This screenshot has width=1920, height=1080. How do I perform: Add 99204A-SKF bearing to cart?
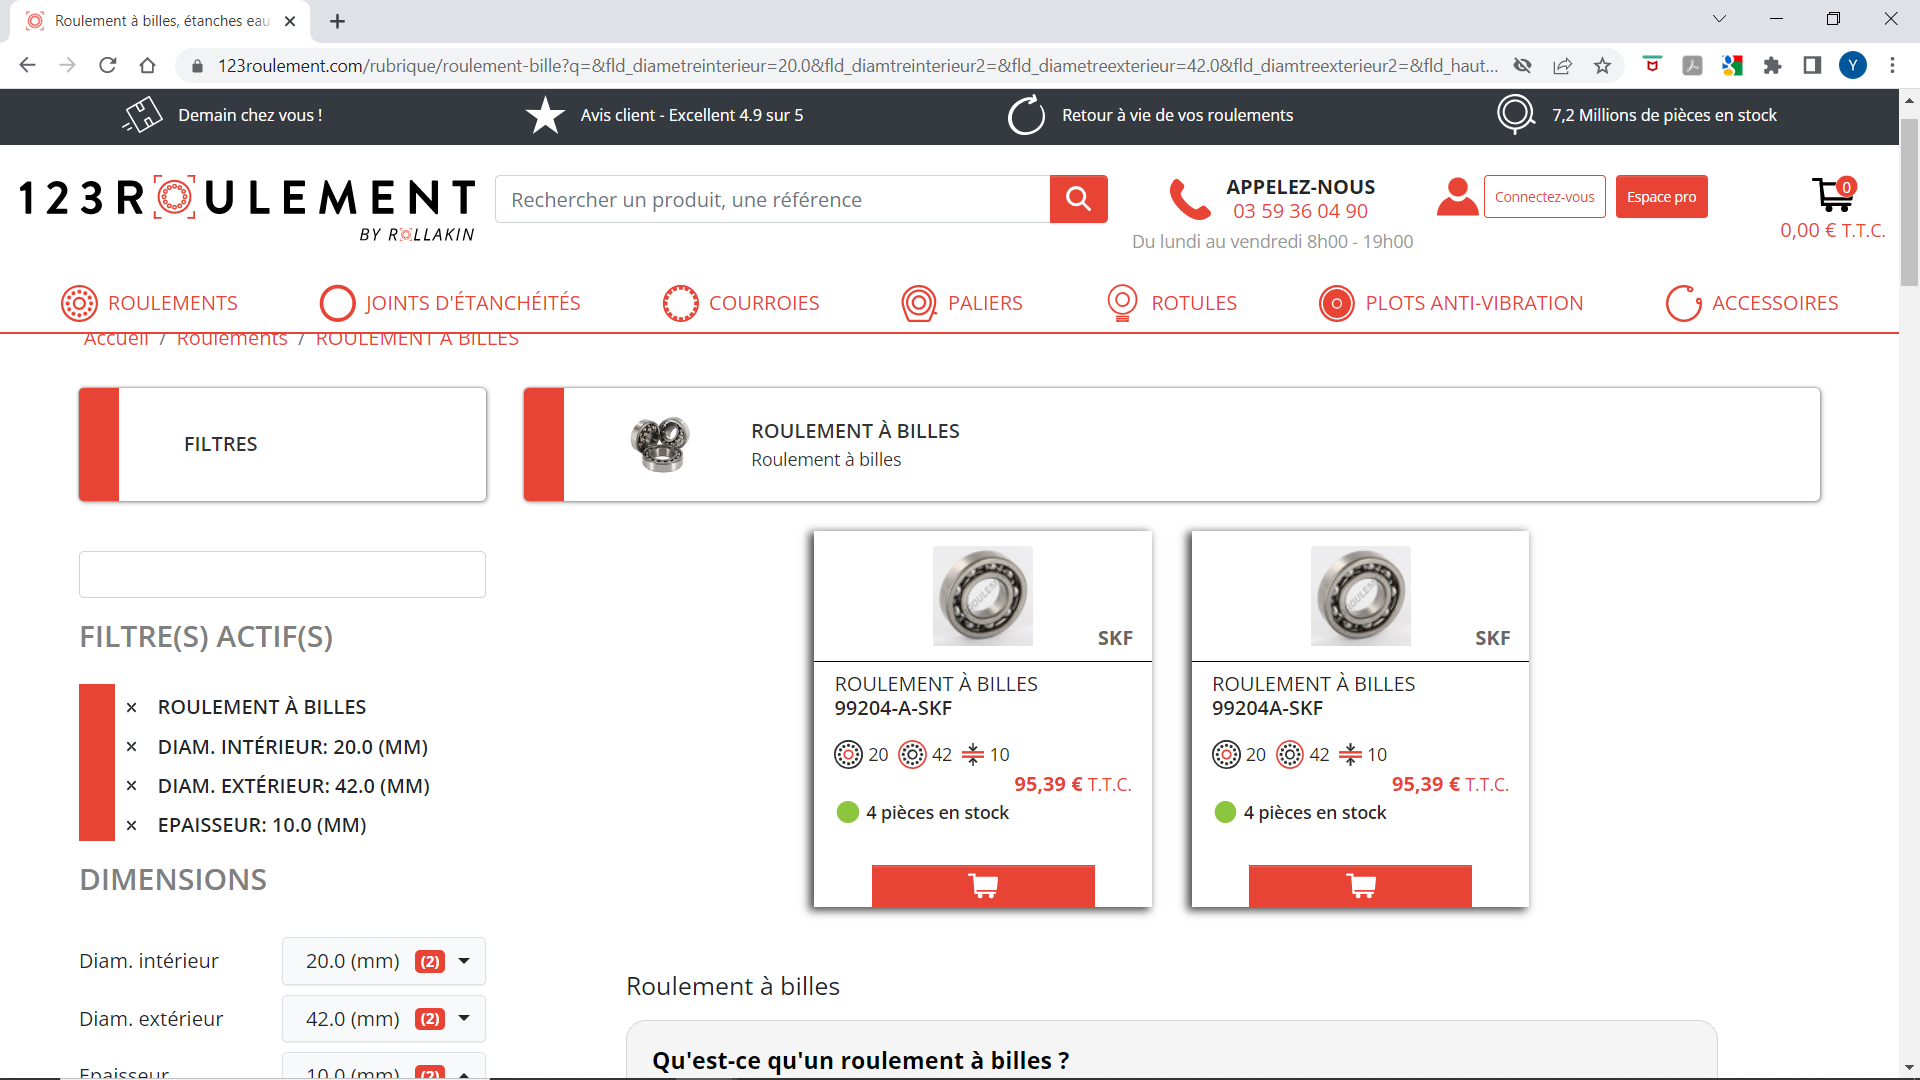pyautogui.click(x=1360, y=886)
